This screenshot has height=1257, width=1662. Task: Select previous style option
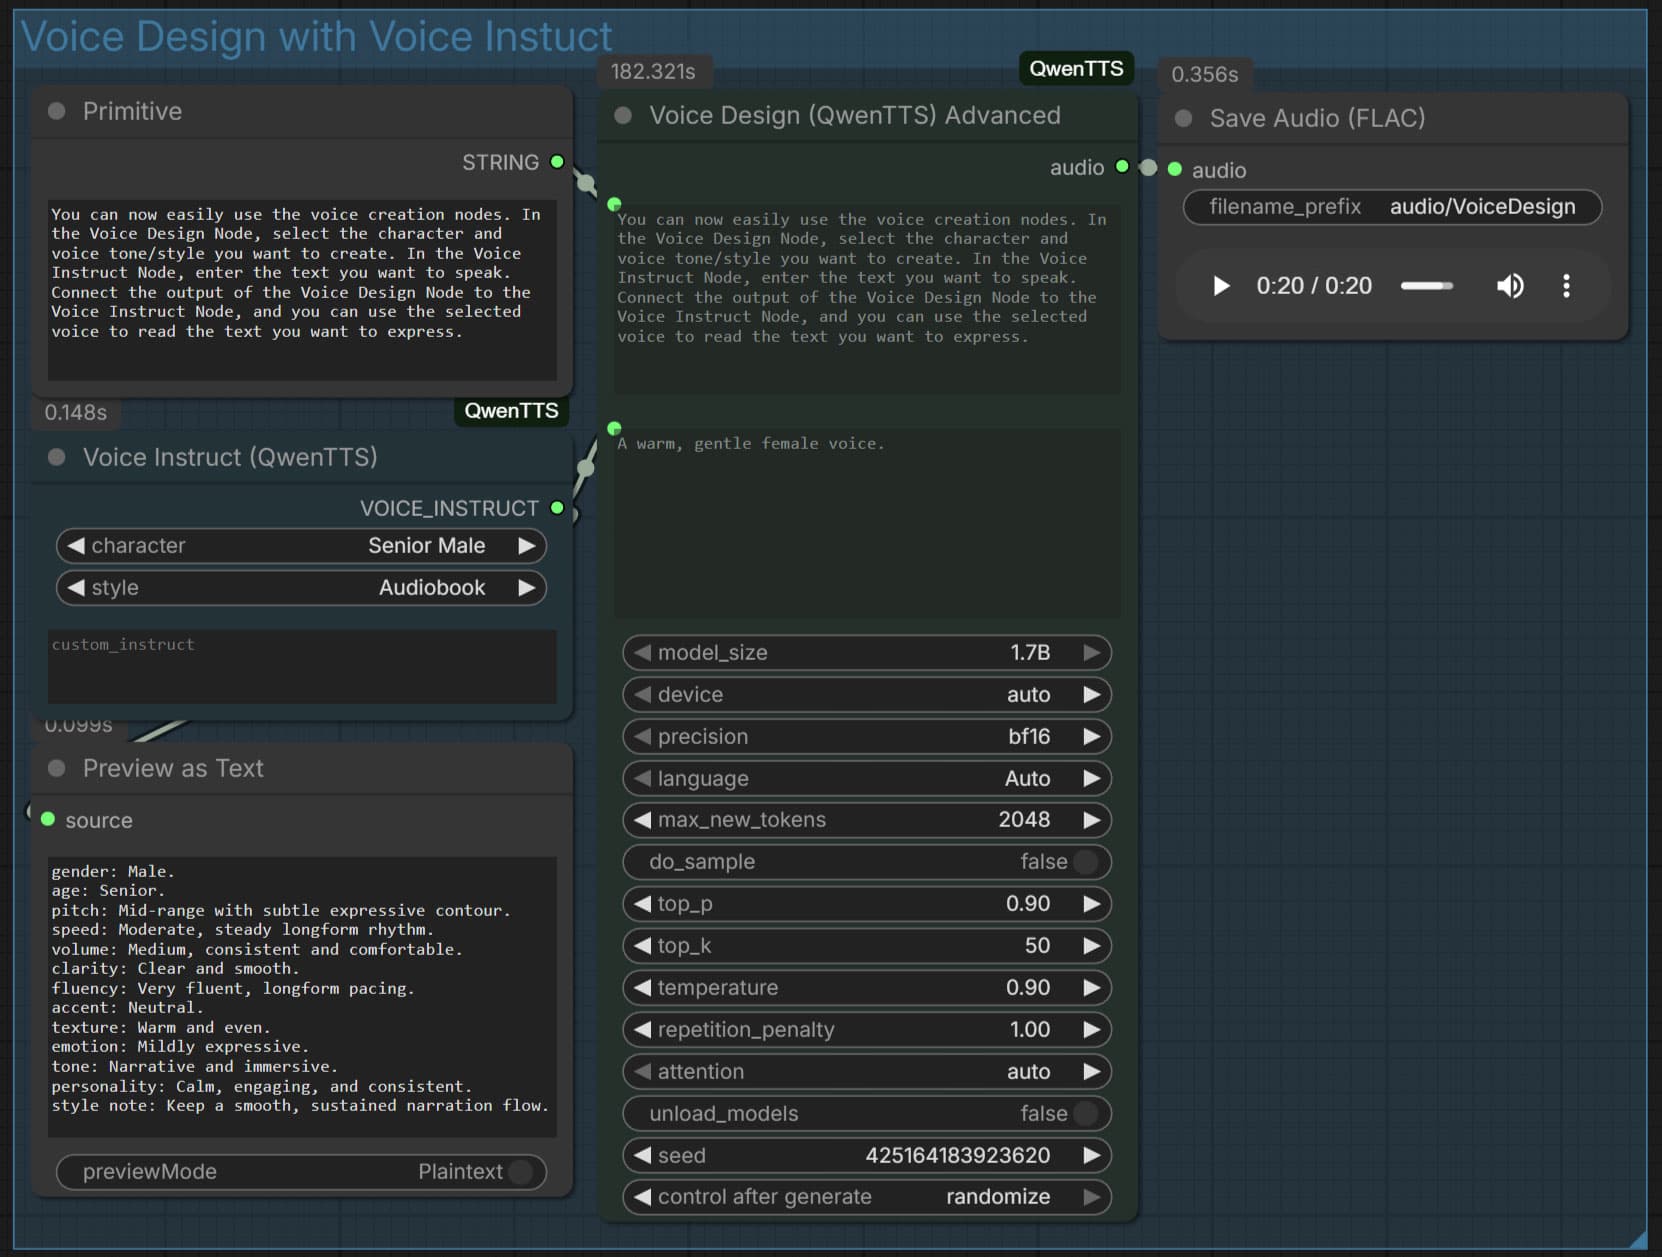click(x=75, y=587)
